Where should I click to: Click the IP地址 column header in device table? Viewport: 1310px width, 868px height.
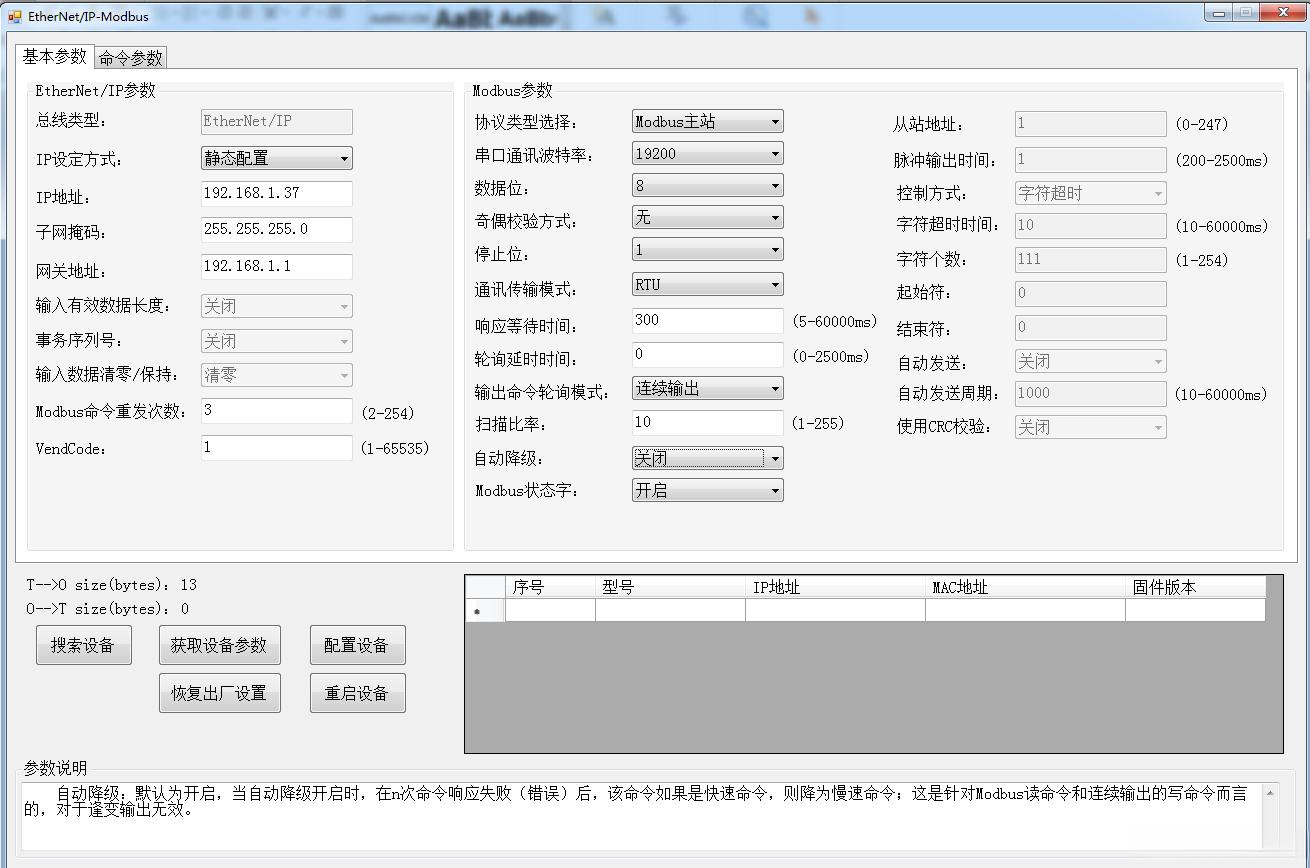[835, 587]
